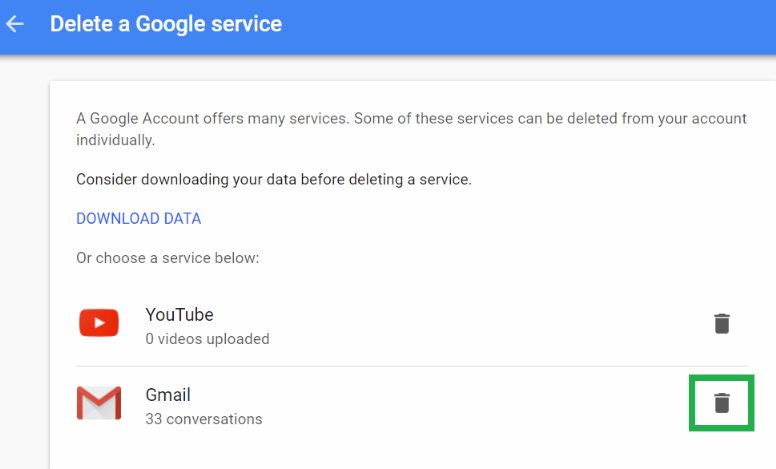Click the 'Consider downloading your data' sentence
Image resolution: width=776 pixels, height=469 pixels.
[274, 179]
